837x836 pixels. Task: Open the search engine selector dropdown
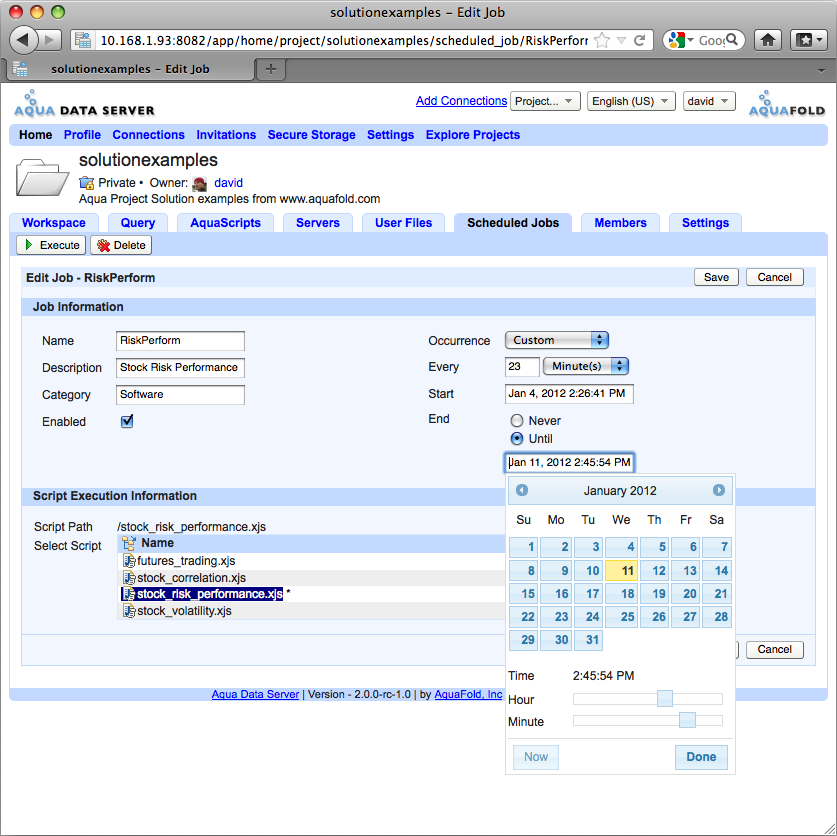tap(681, 40)
